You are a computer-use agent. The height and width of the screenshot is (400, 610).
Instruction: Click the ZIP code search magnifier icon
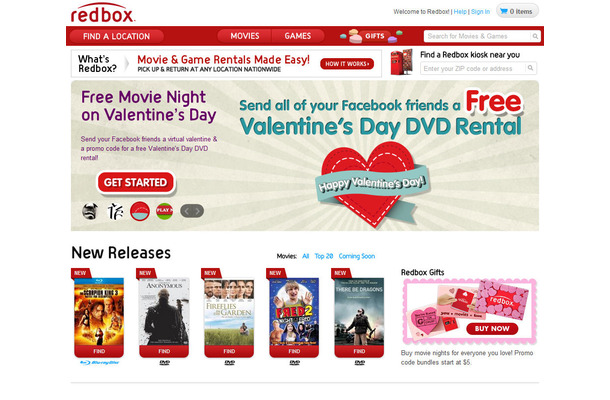pyautogui.click(x=530, y=68)
